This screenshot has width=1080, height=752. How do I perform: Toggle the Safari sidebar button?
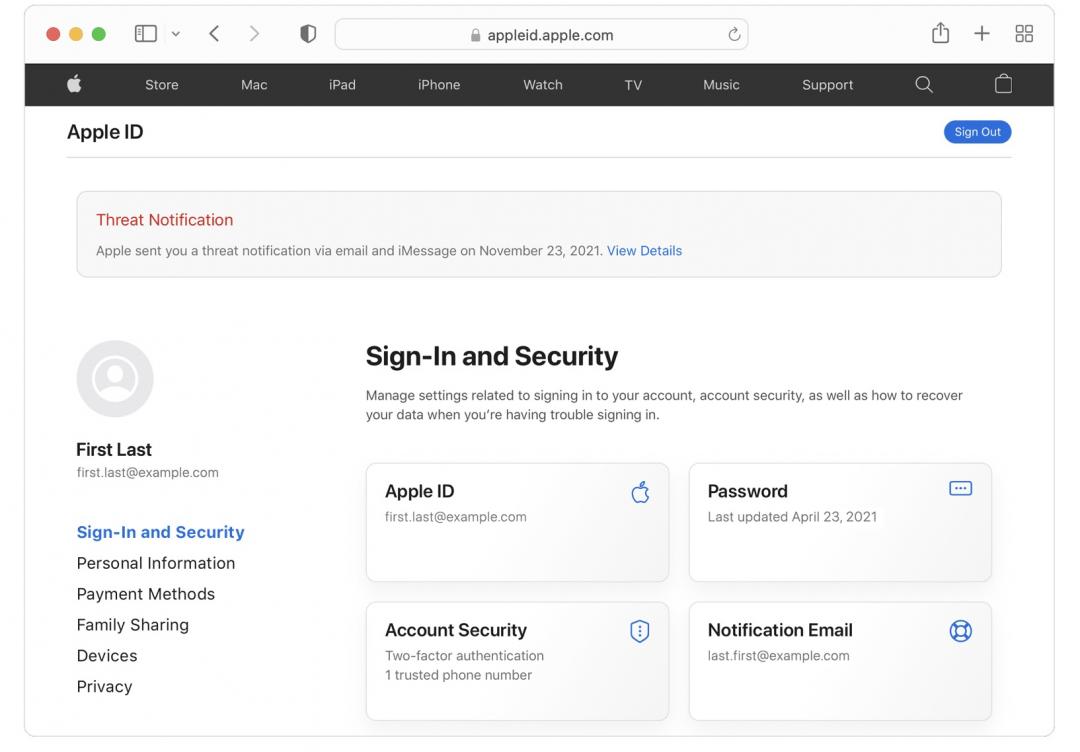coord(146,34)
